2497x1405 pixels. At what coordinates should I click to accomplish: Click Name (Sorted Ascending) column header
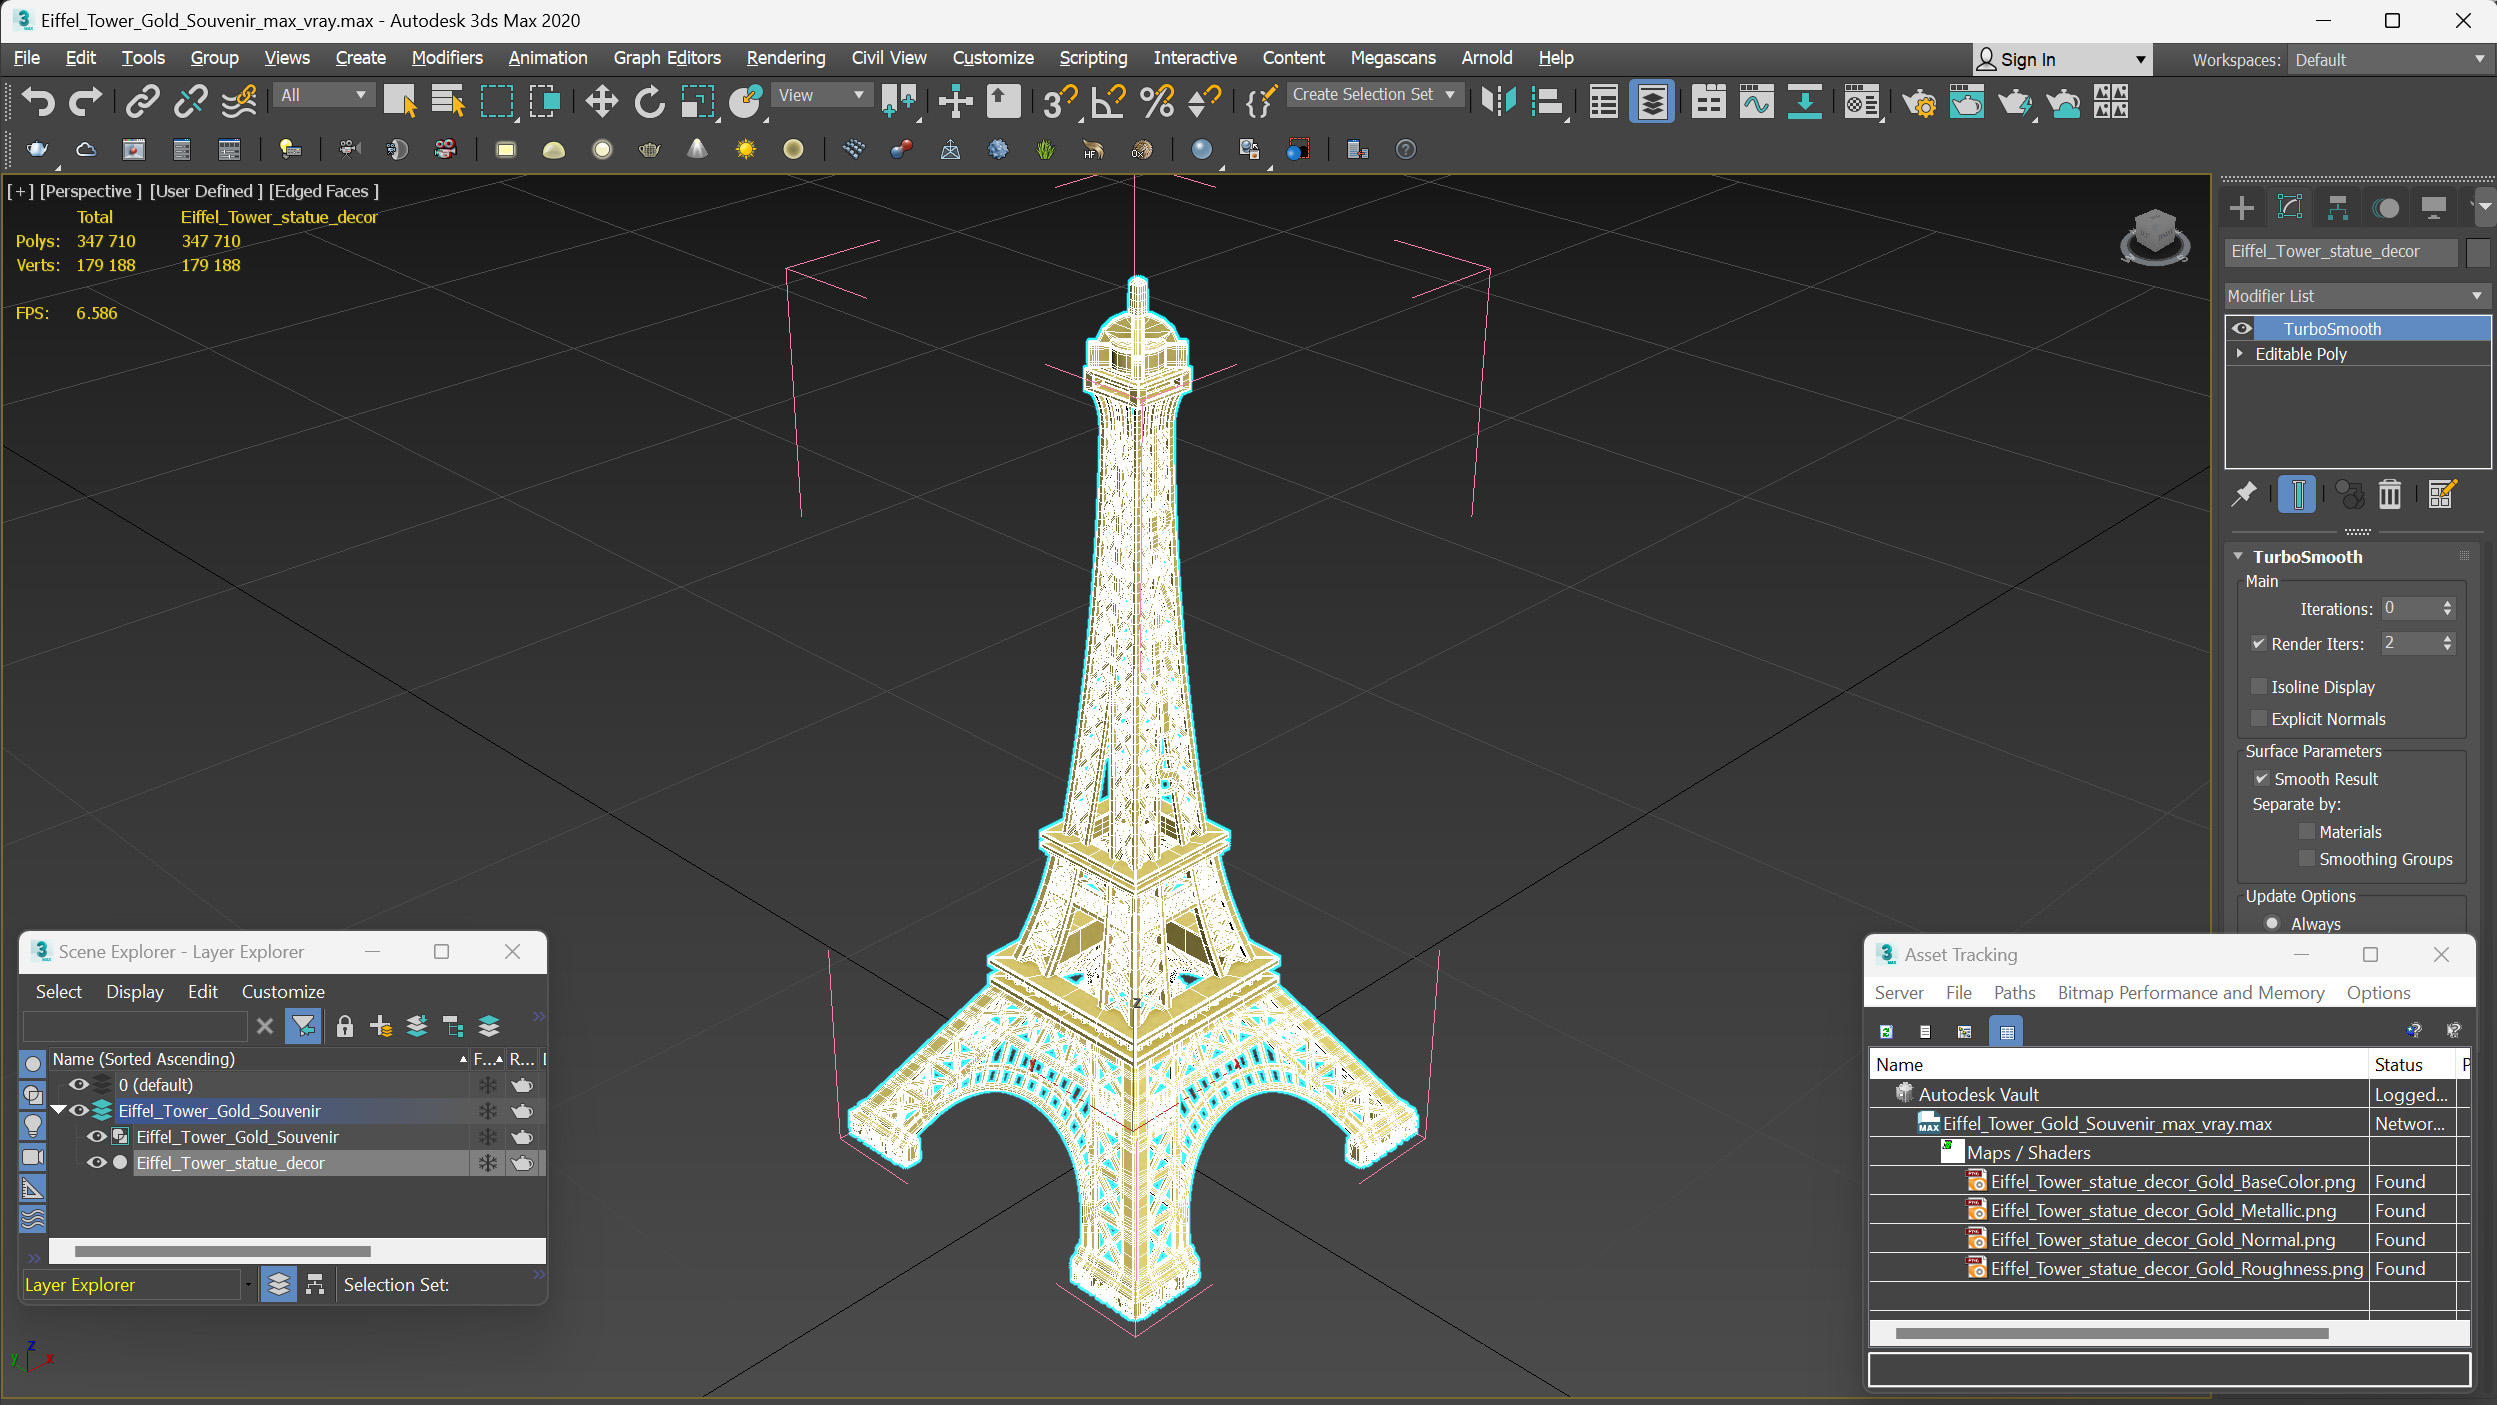(259, 1058)
